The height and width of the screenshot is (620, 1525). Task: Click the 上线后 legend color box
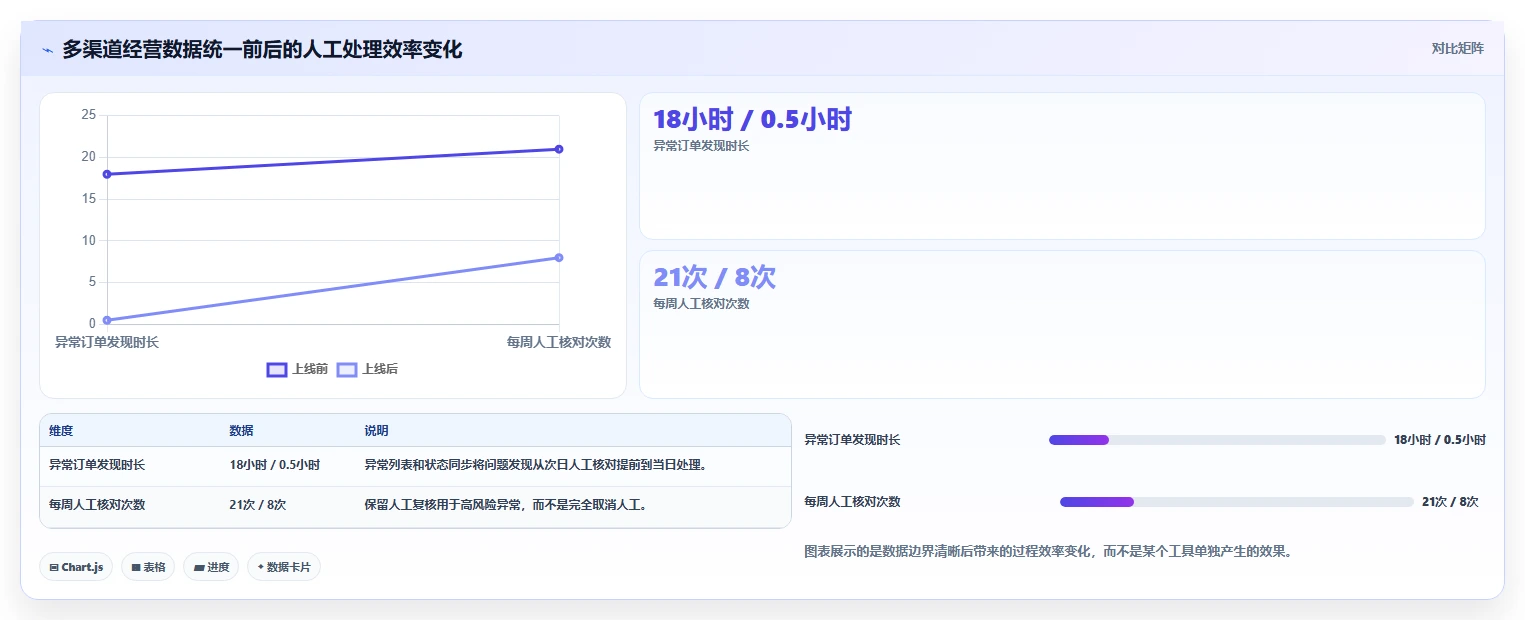[x=346, y=370]
